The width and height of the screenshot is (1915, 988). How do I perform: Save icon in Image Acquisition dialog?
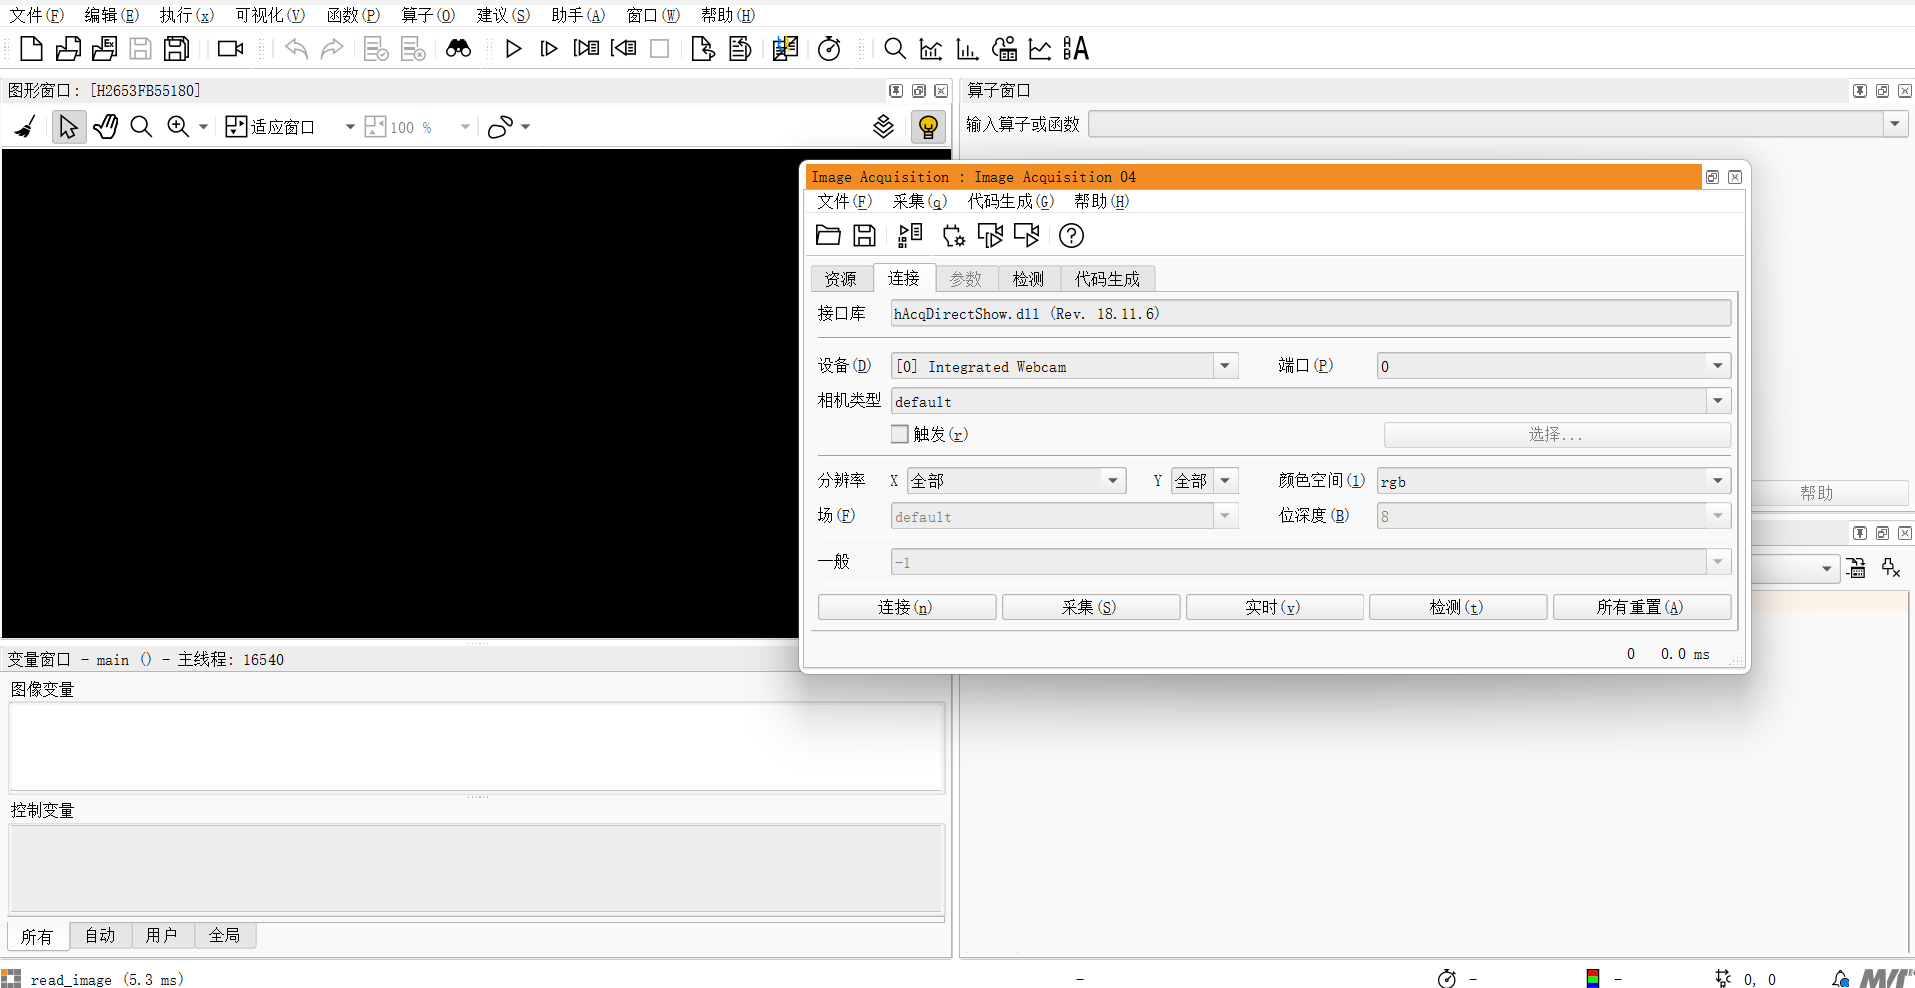[864, 235]
